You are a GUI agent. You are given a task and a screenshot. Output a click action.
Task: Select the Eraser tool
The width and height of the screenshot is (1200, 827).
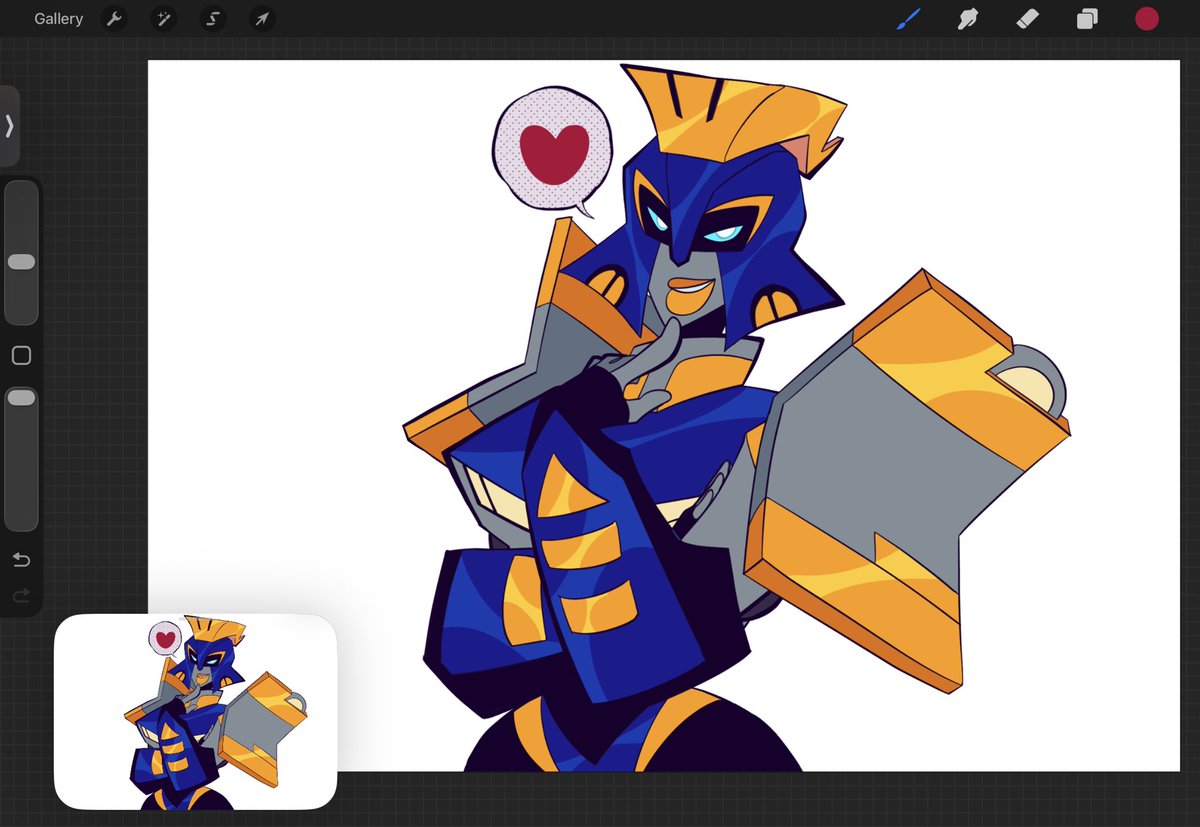(x=1027, y=19)
